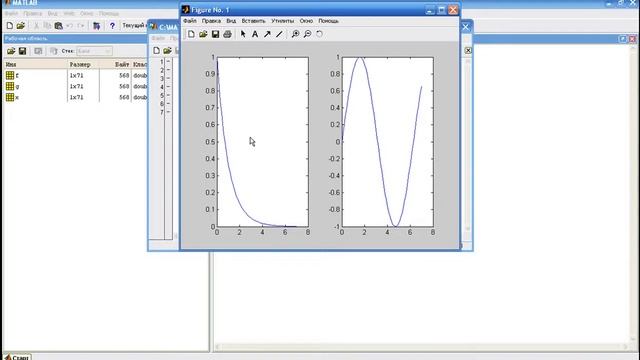Open Файл menu in MATLAB main window
Image resolution: width=640 pixels, height=360 pixels.
click(x=11, y=13)
